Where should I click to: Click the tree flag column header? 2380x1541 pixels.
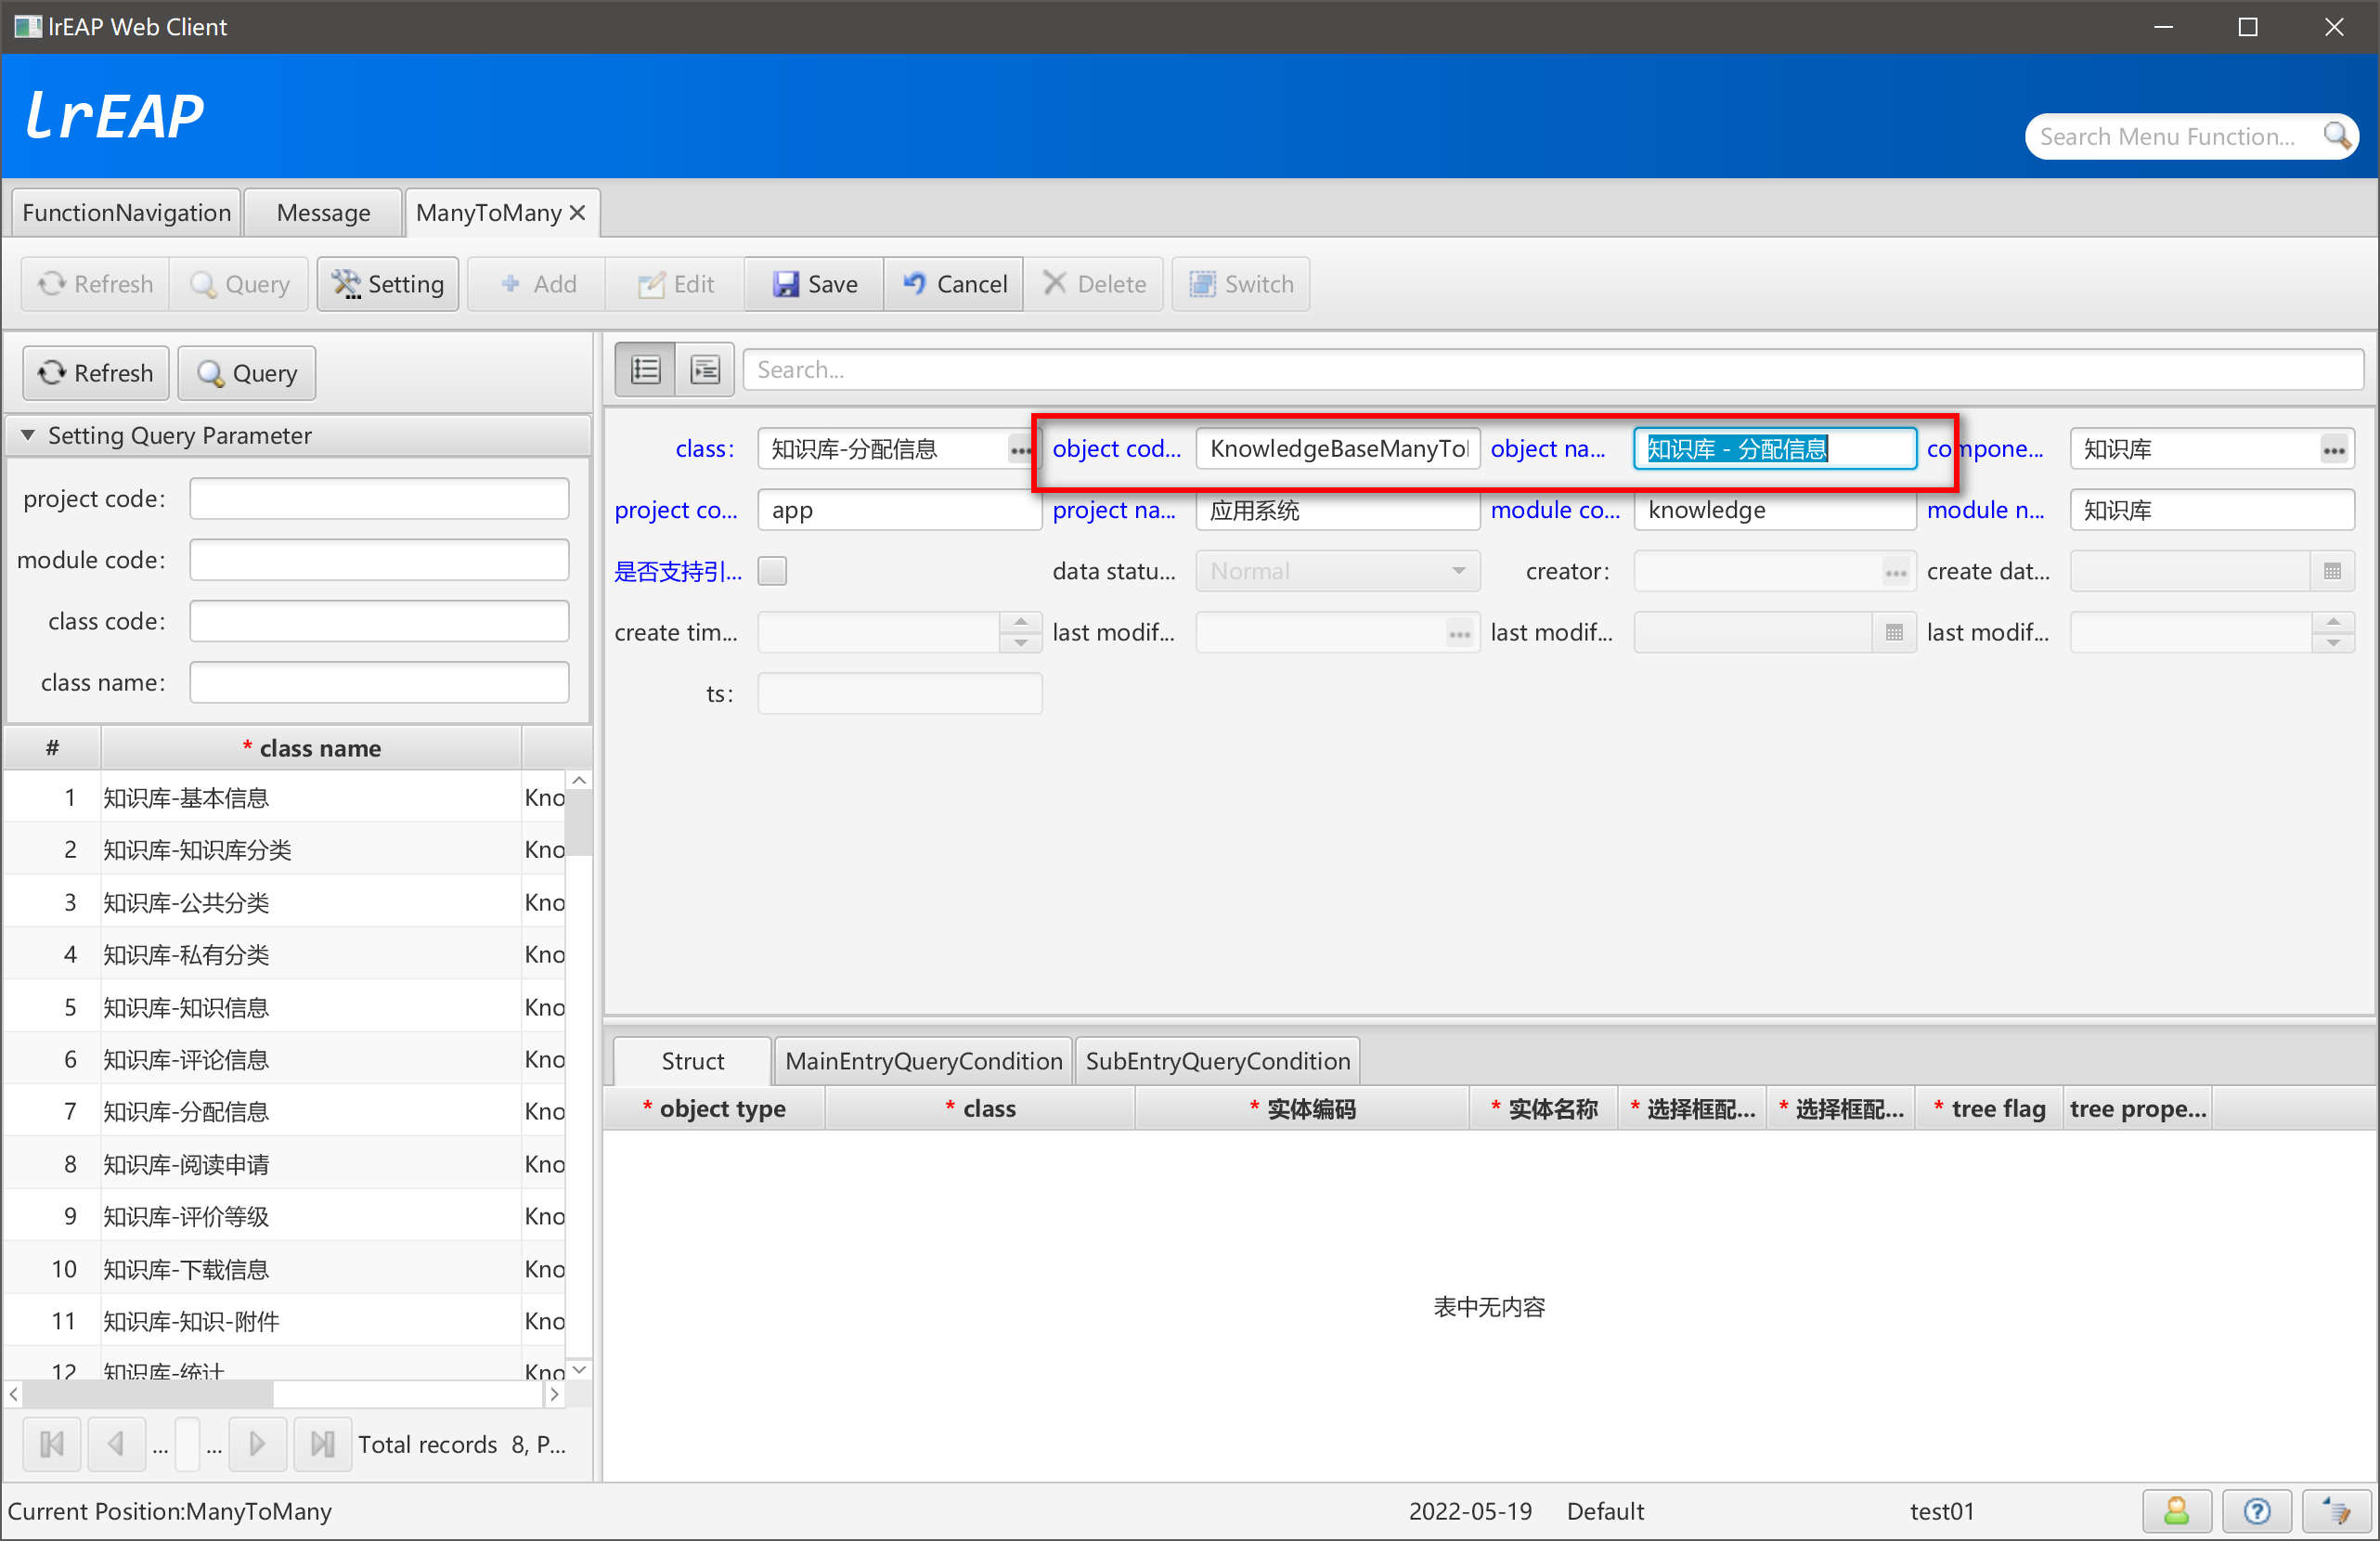click(x=1988, y=1109)
